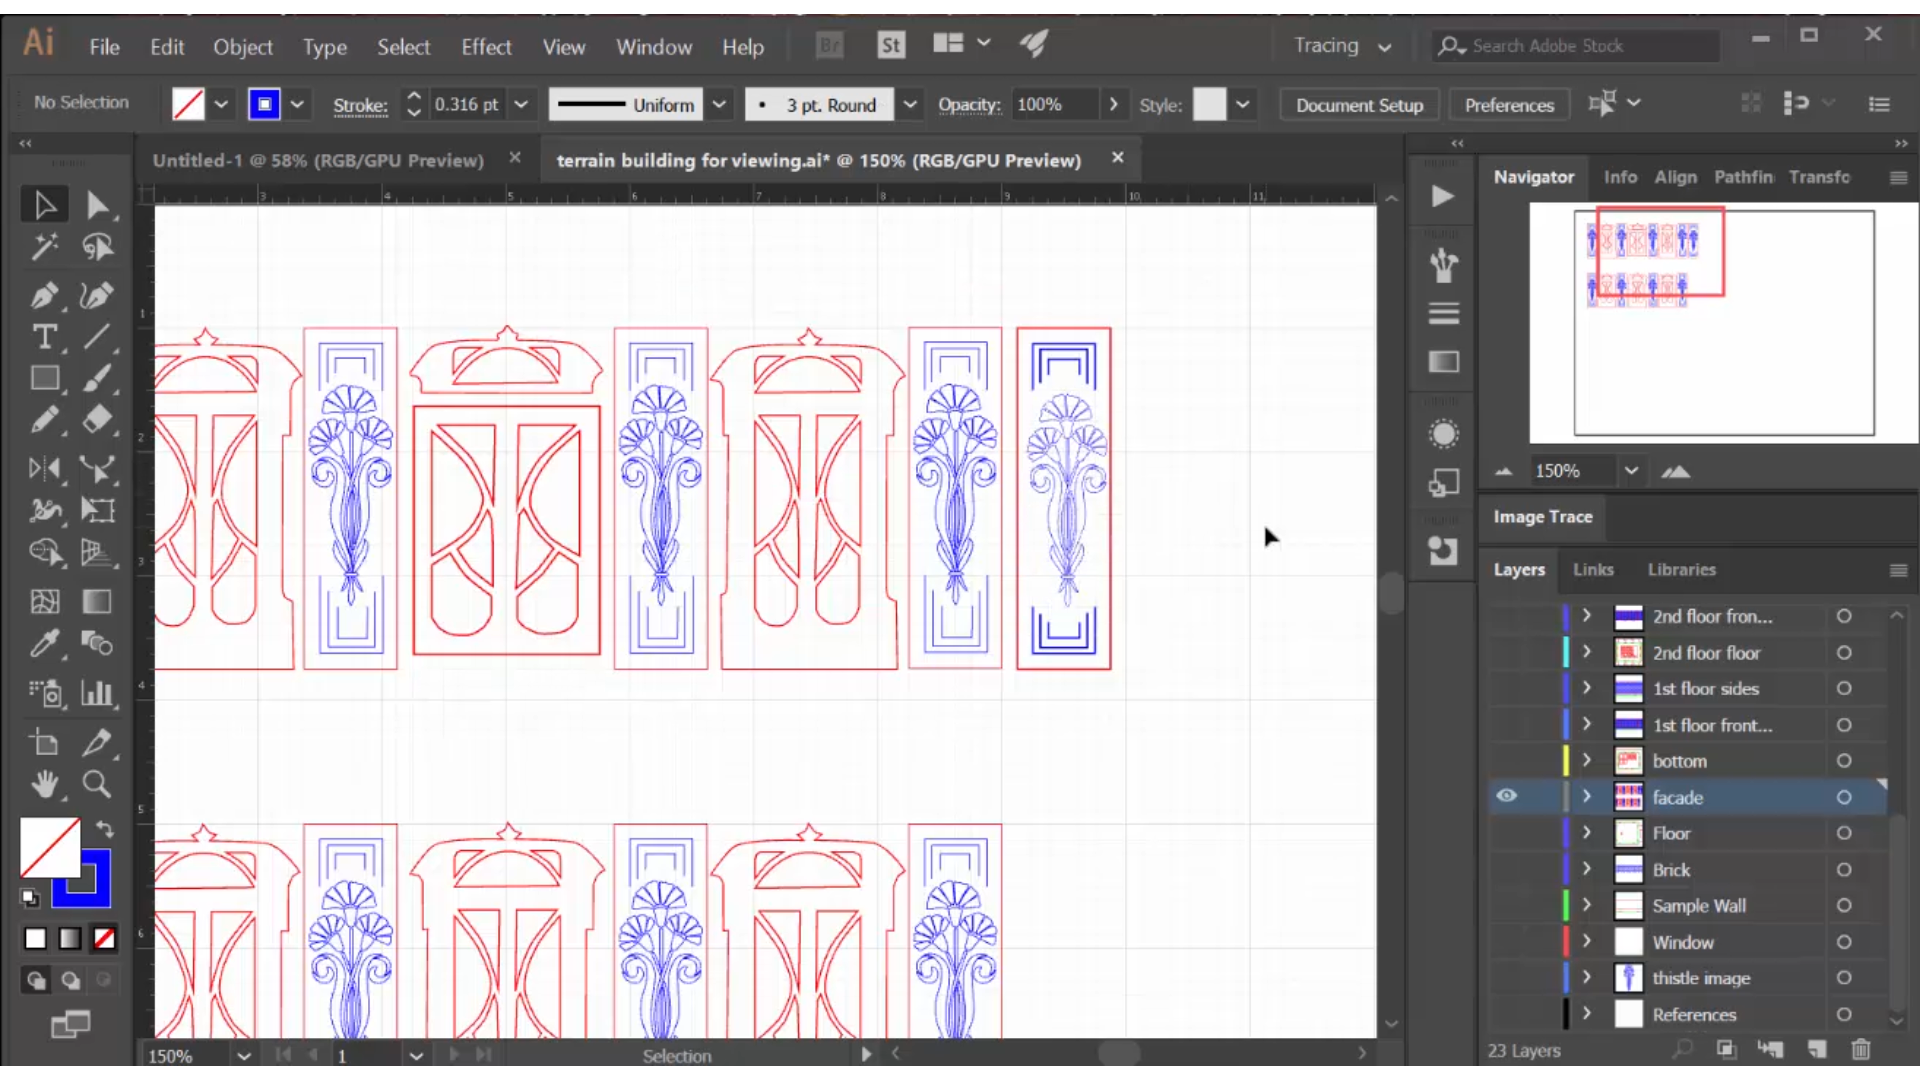Select the Zoom tool in toolbar

[95, 783]
